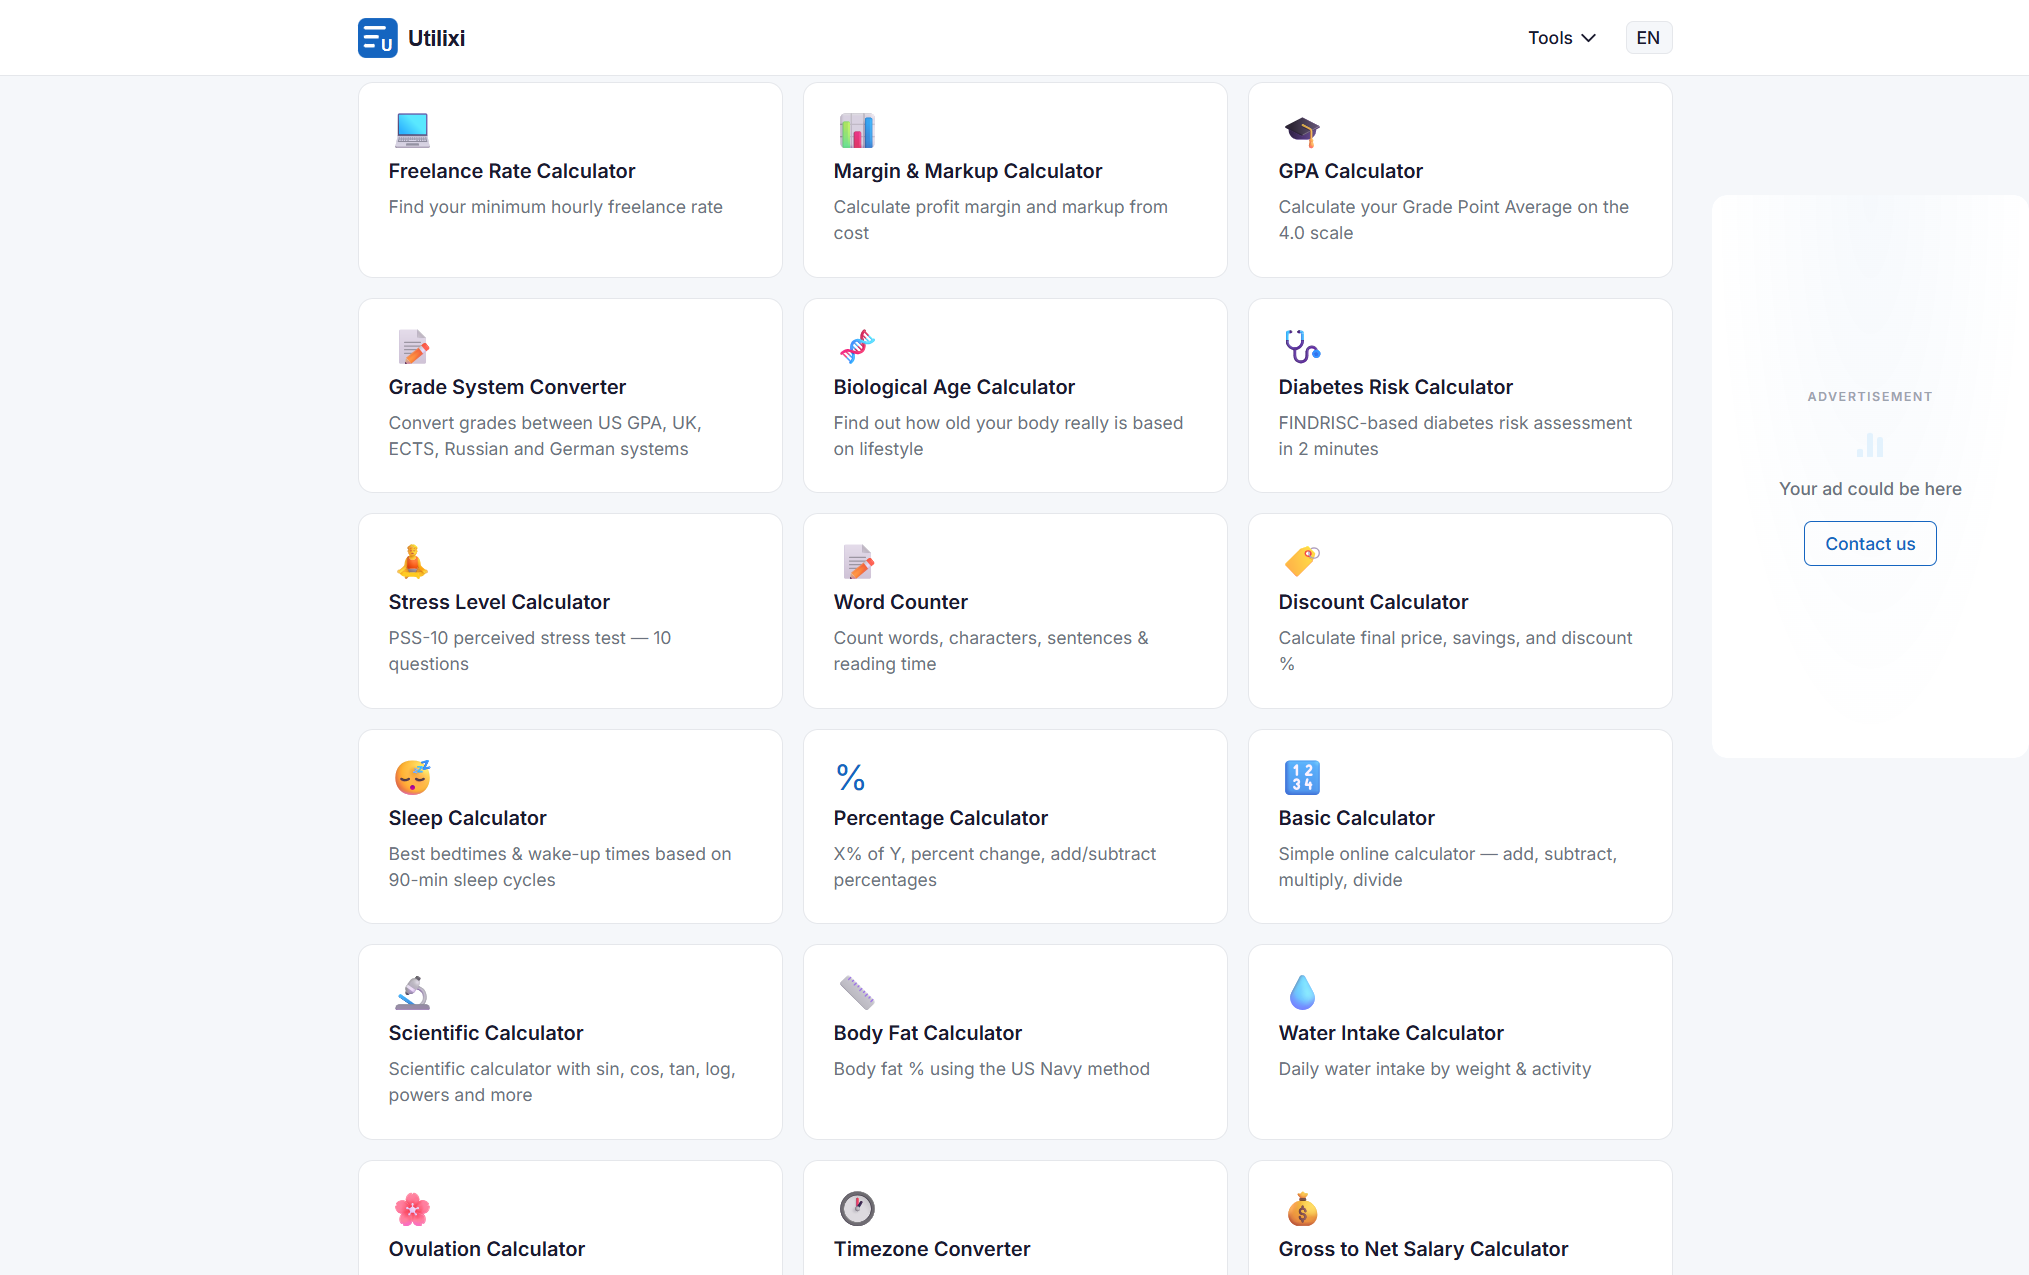Click the ADVERTISEMENT label
The width and height of the screenshot is (2029, 1275).
click(x=1870, y=397)
